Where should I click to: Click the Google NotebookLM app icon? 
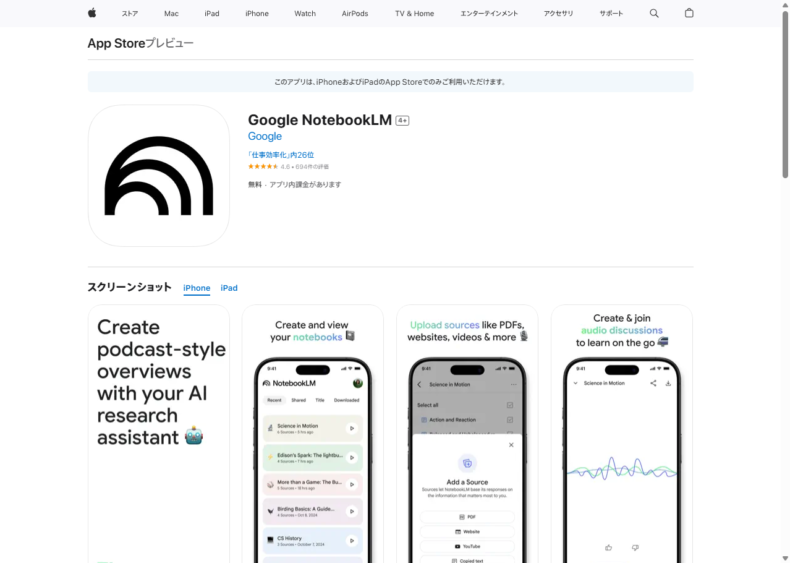click(x=159, y=176)
